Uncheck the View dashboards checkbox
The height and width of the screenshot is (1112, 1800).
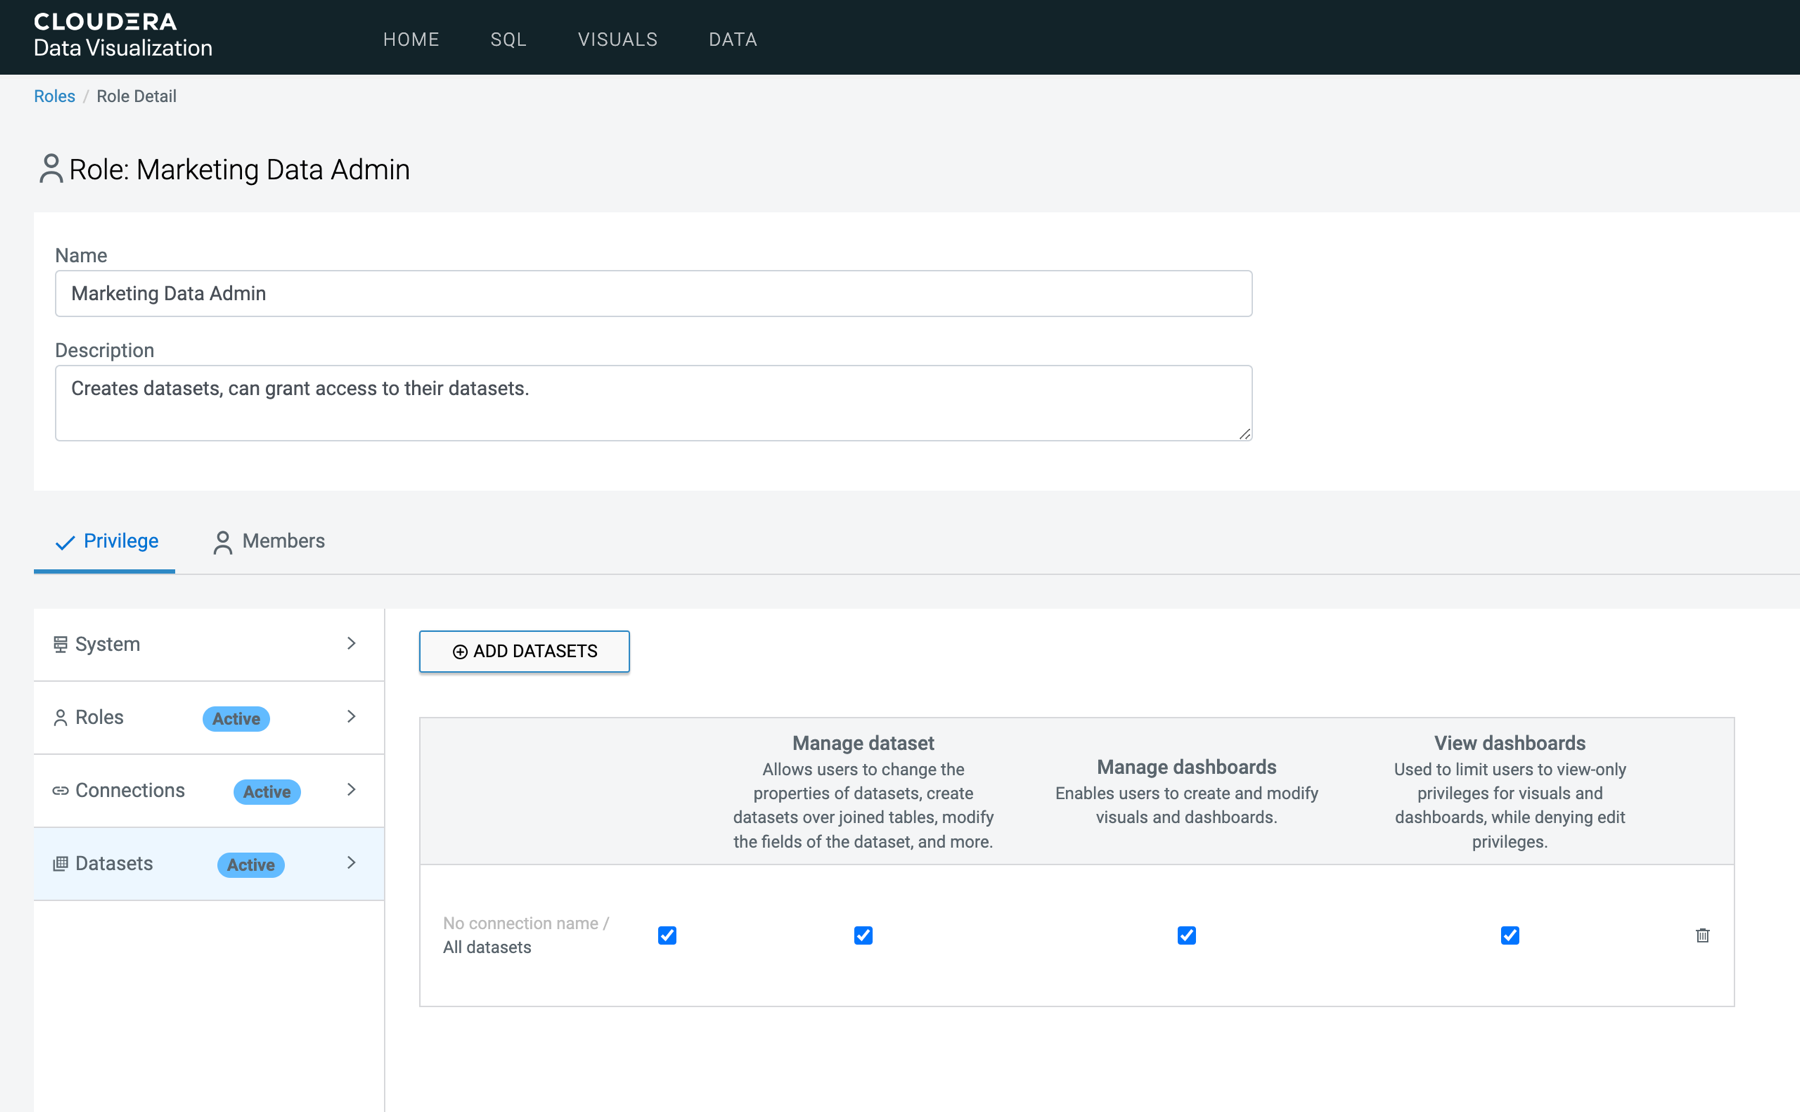pyautogui.click(x=1510, y=935)
